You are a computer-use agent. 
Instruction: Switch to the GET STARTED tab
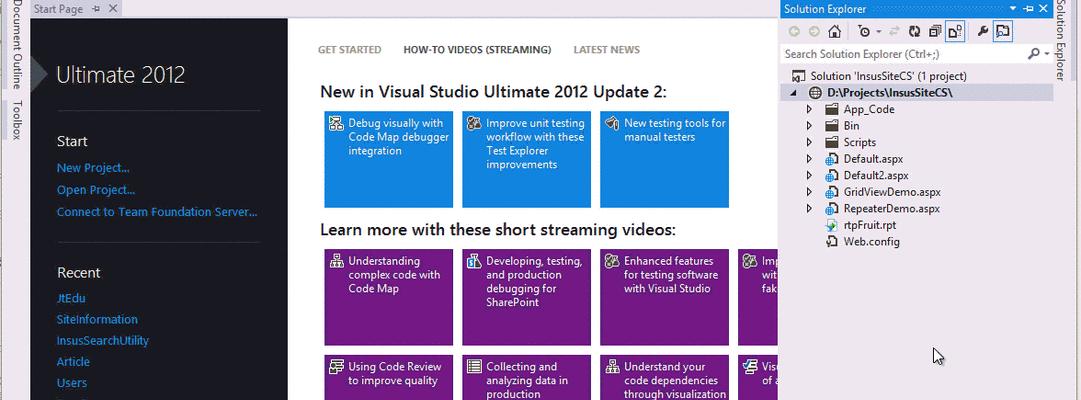coord(349,50)
